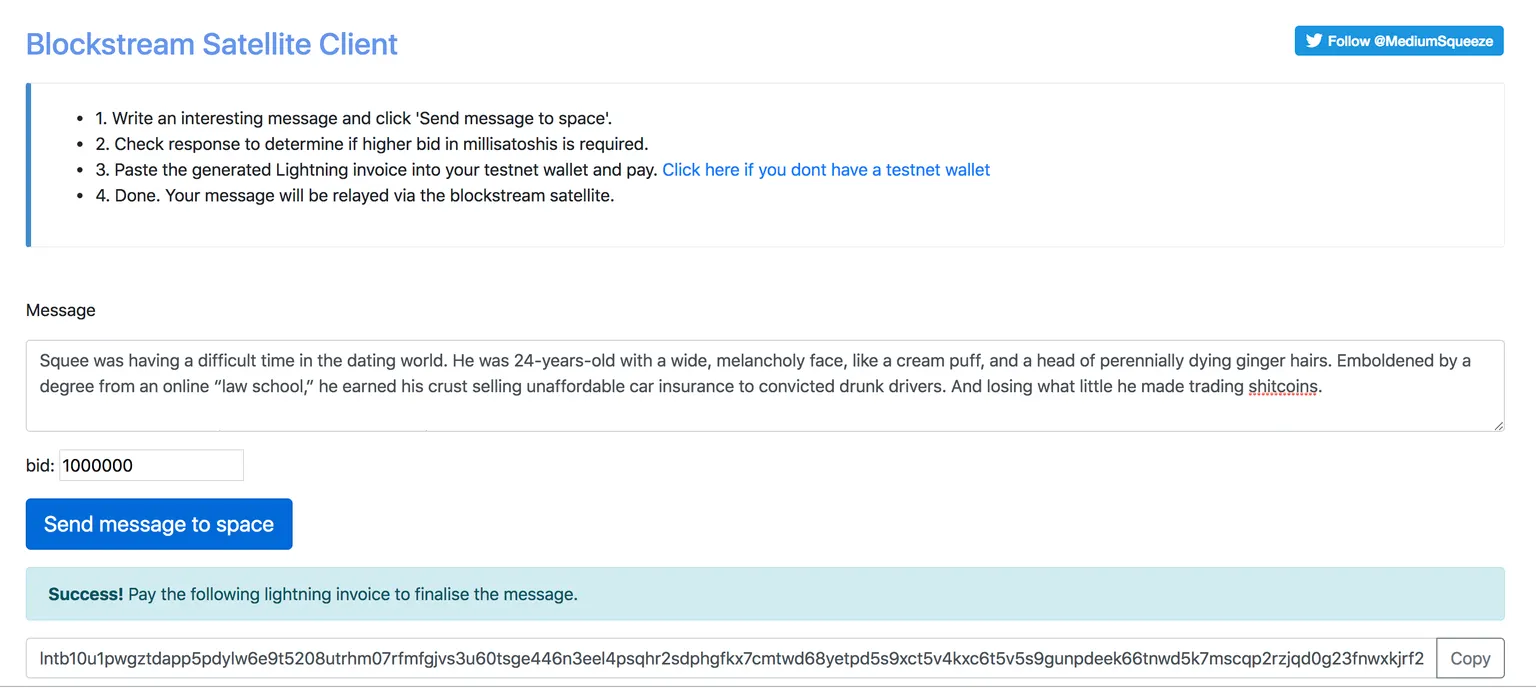Screen dimensions: 1536x688
Task: Copy the lightning invoice
Action: click(x=1470, y=658)
